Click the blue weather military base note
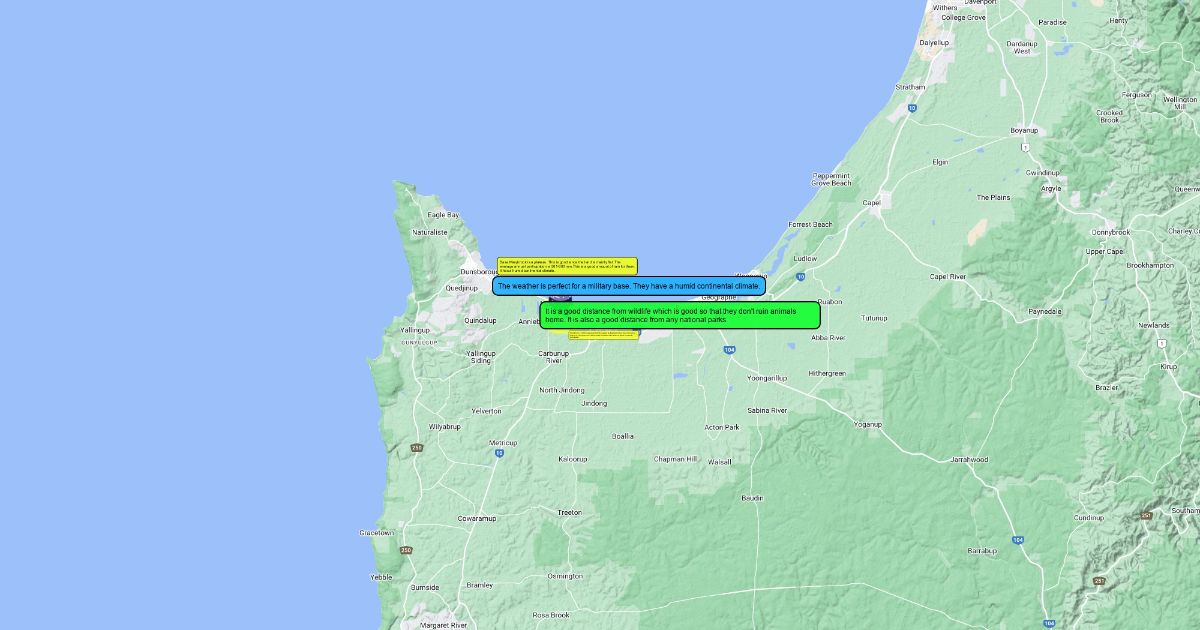 (629, 286)
